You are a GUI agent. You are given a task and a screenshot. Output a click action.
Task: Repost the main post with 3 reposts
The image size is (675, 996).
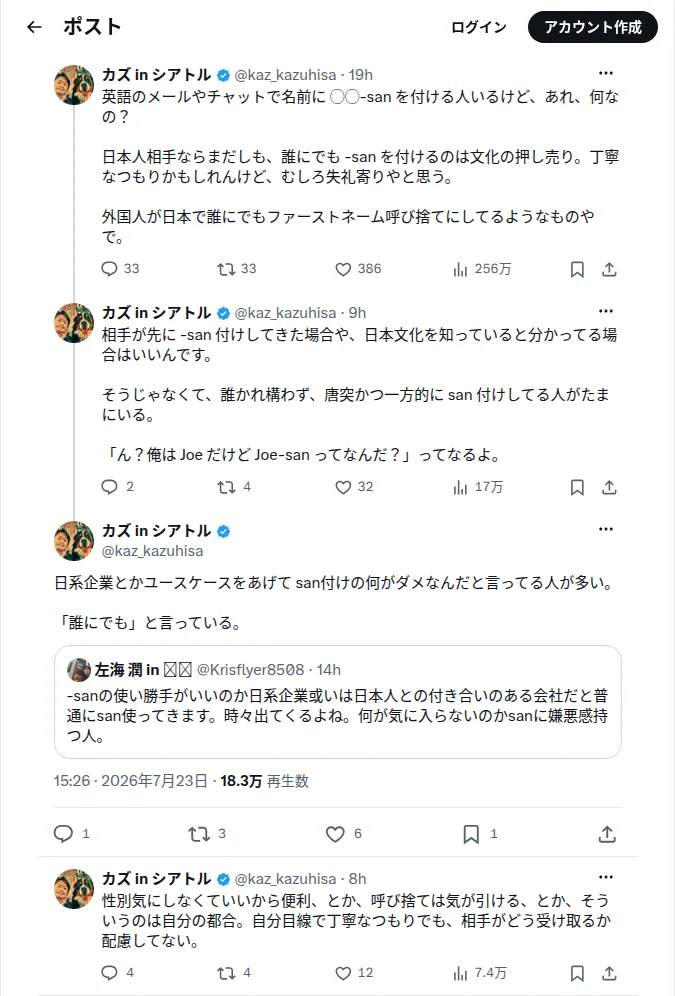click(207, 834)
